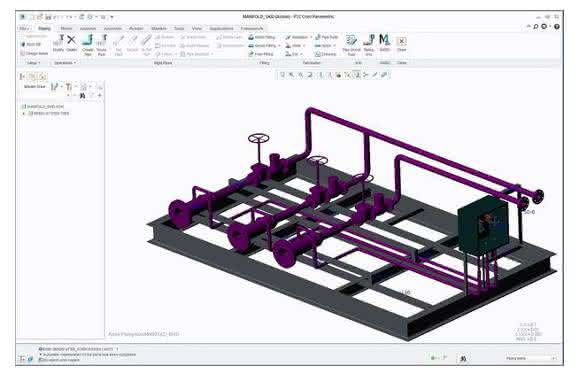The height and width of the screenshot is (376, 580).
Task: Open the Piping Info tool
Action: coord(369,45)
